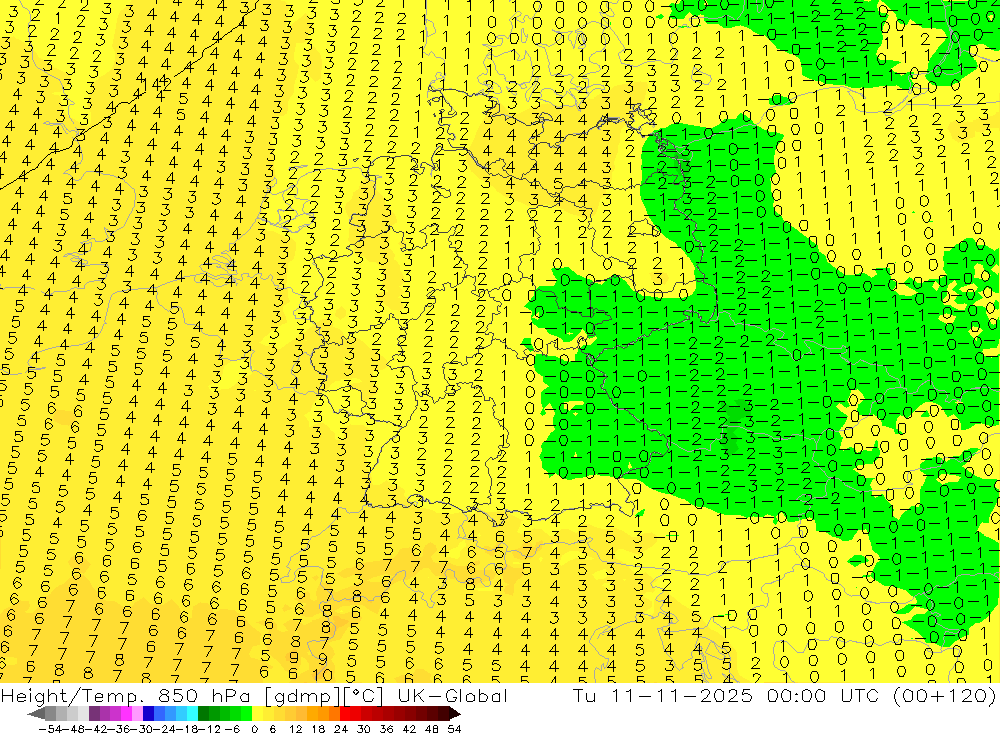The height and width of the screenshot is (733, 1000).
Task: Click the cyan legend swatch near -18
Action: coord(192,714)
